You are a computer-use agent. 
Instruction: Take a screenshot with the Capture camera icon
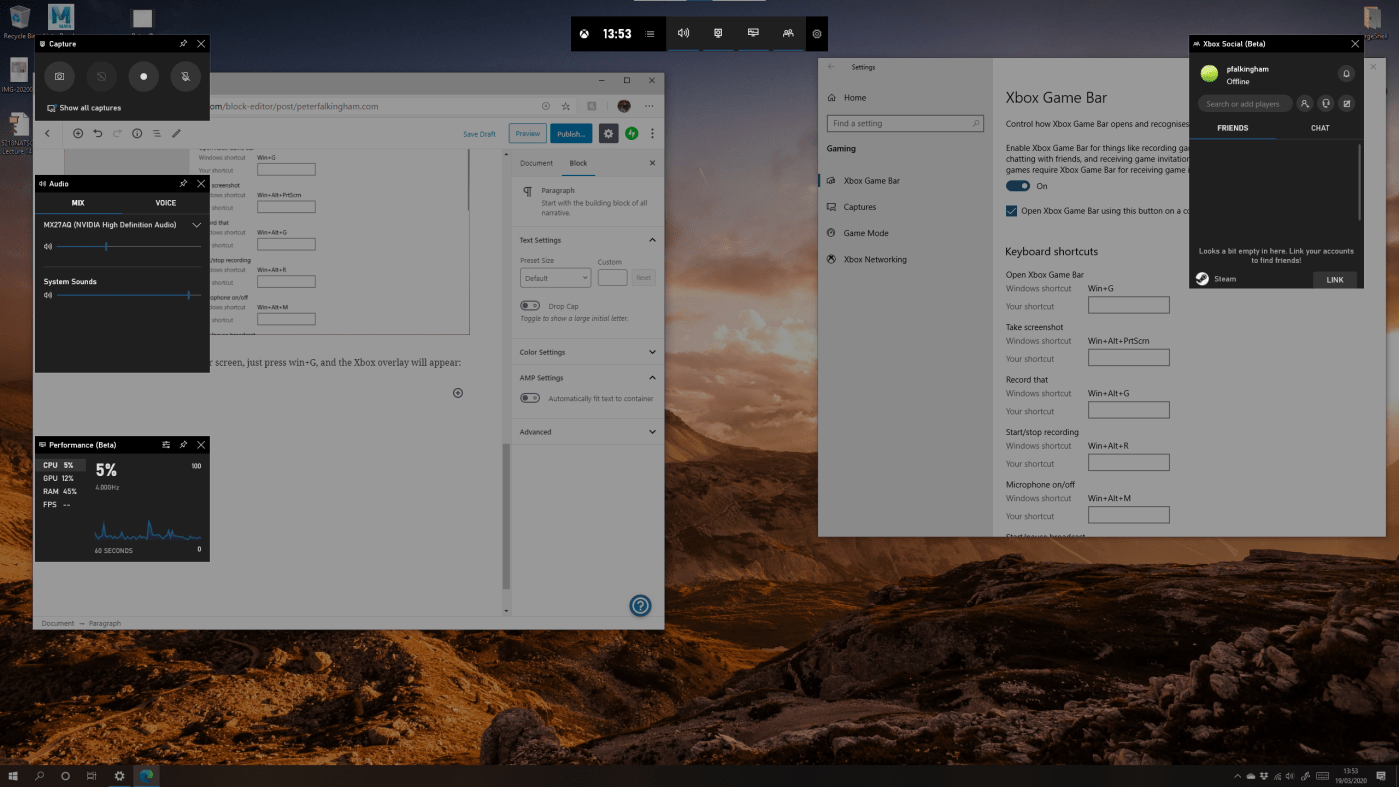click(x=60, y=76)
